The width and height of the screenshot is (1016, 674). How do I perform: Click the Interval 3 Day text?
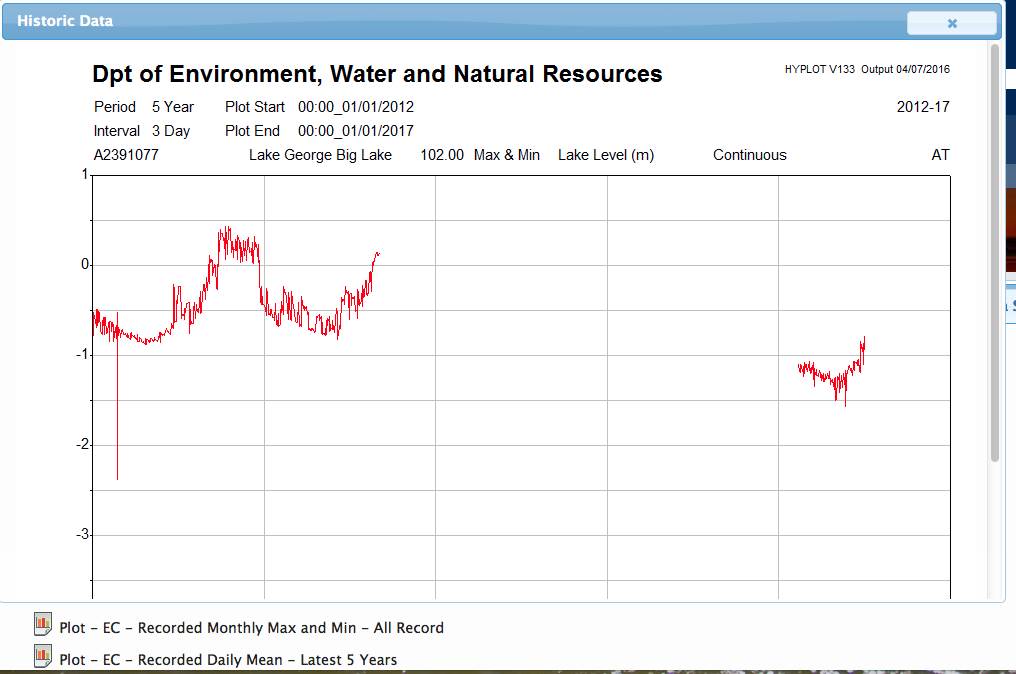tap(142, 131)
